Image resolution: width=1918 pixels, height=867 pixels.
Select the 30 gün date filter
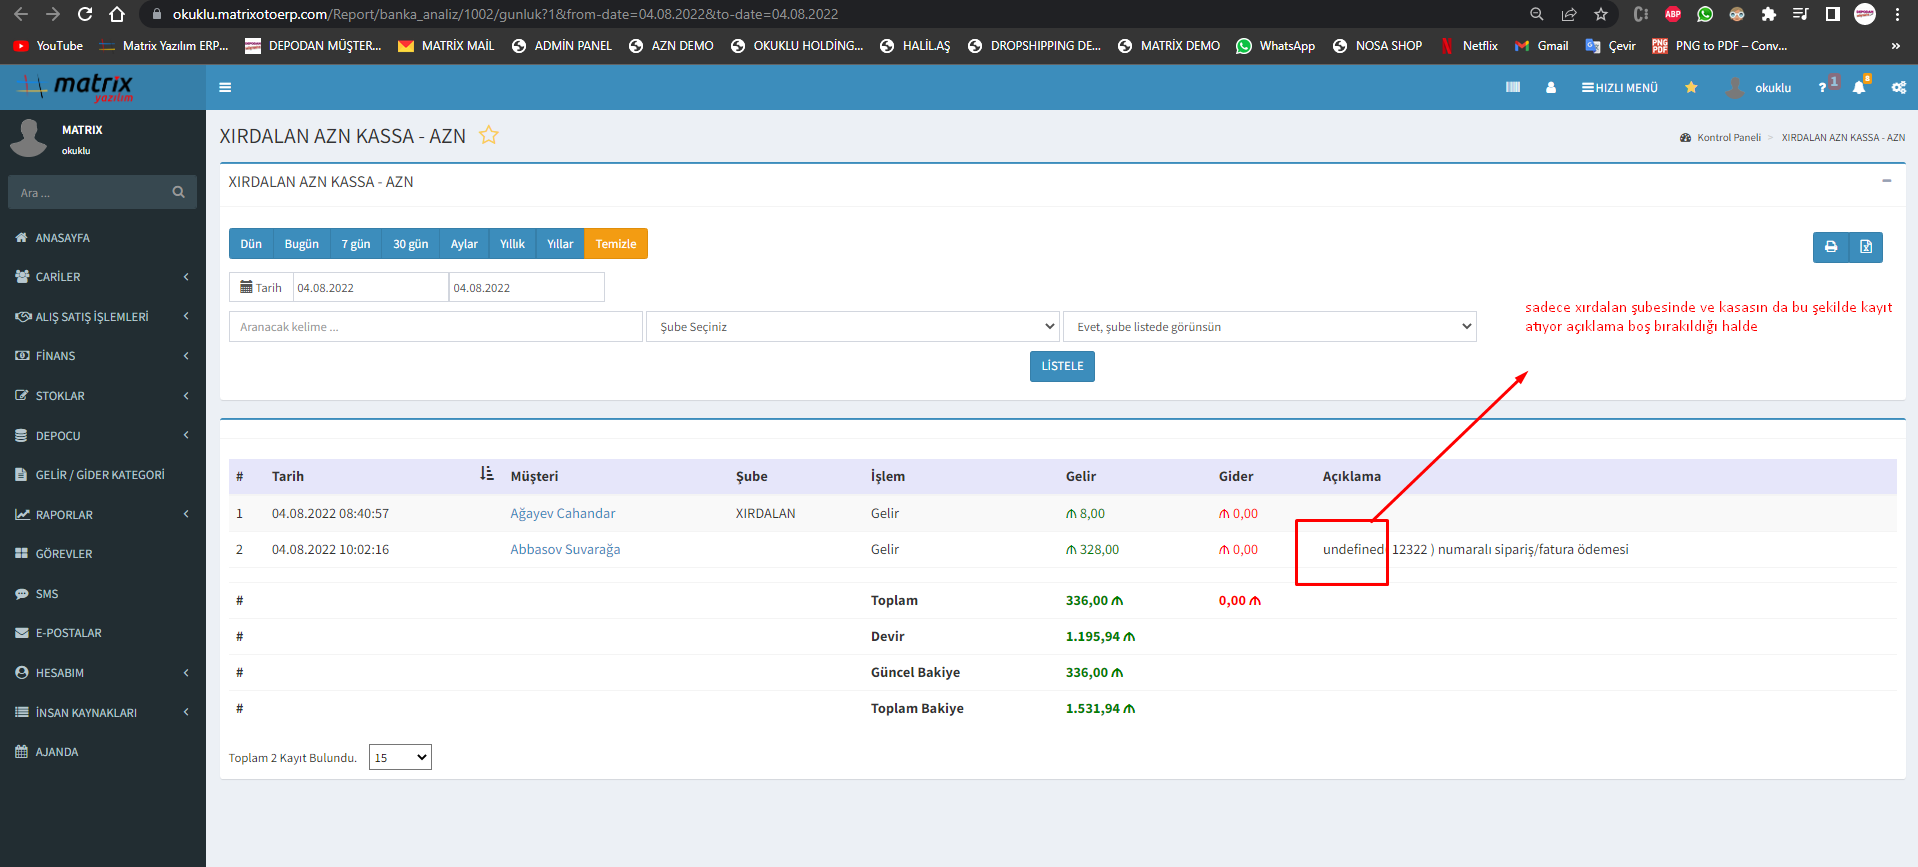coord(410,244)
